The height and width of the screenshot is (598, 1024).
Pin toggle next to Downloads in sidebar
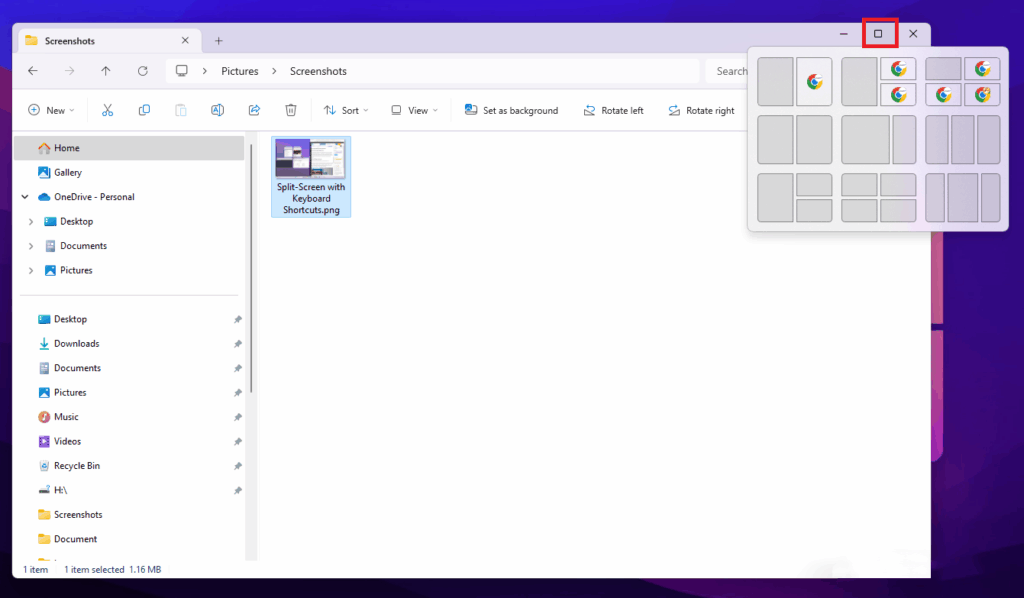238,343
